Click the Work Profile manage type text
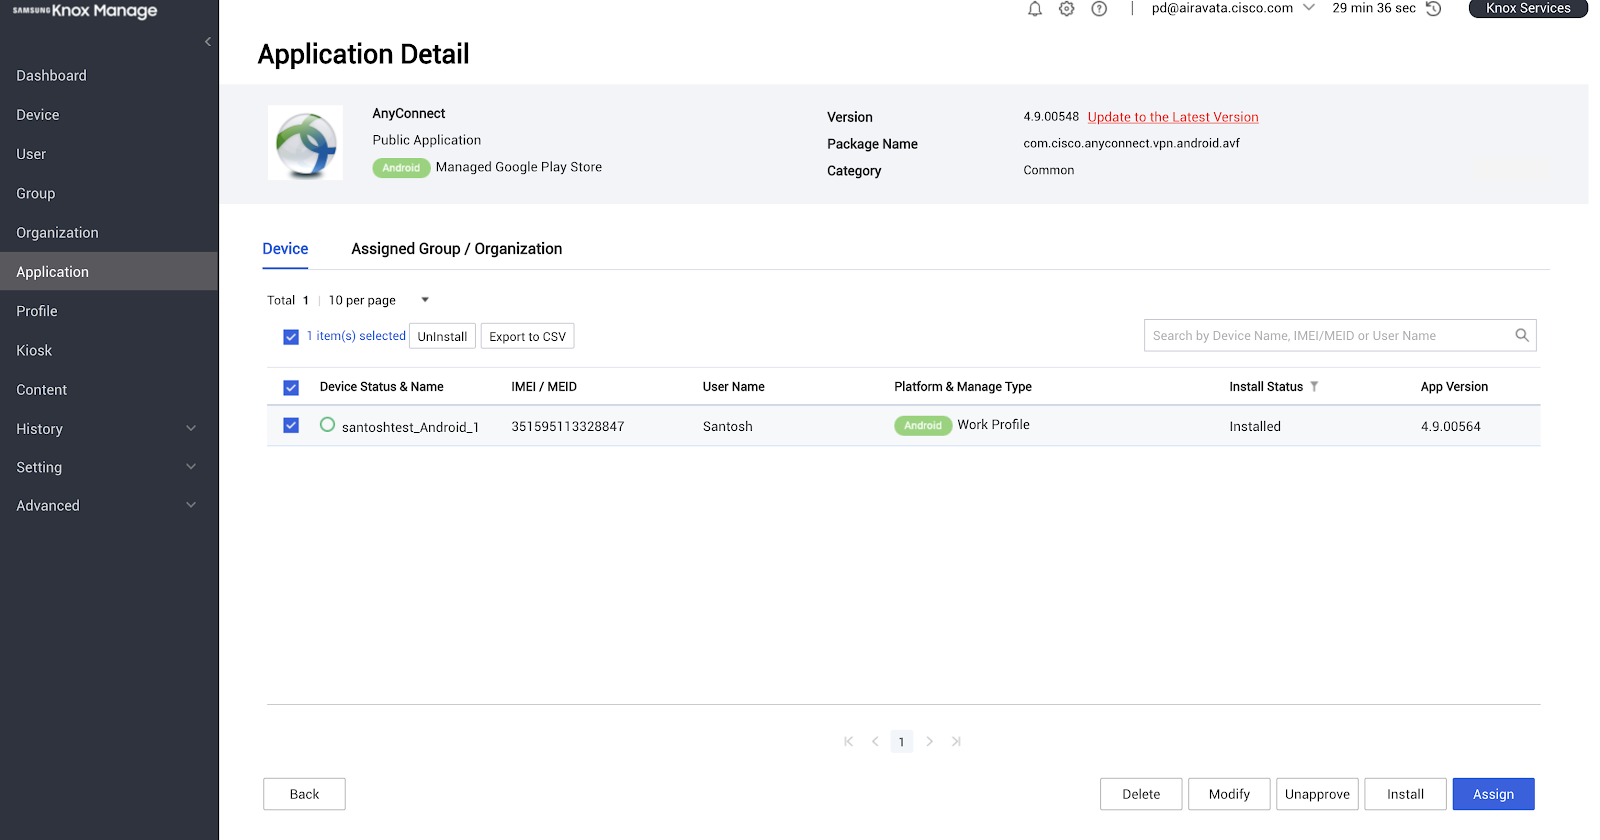Image resolution: width=1600 pixels, height=840 pixels. 993,424
